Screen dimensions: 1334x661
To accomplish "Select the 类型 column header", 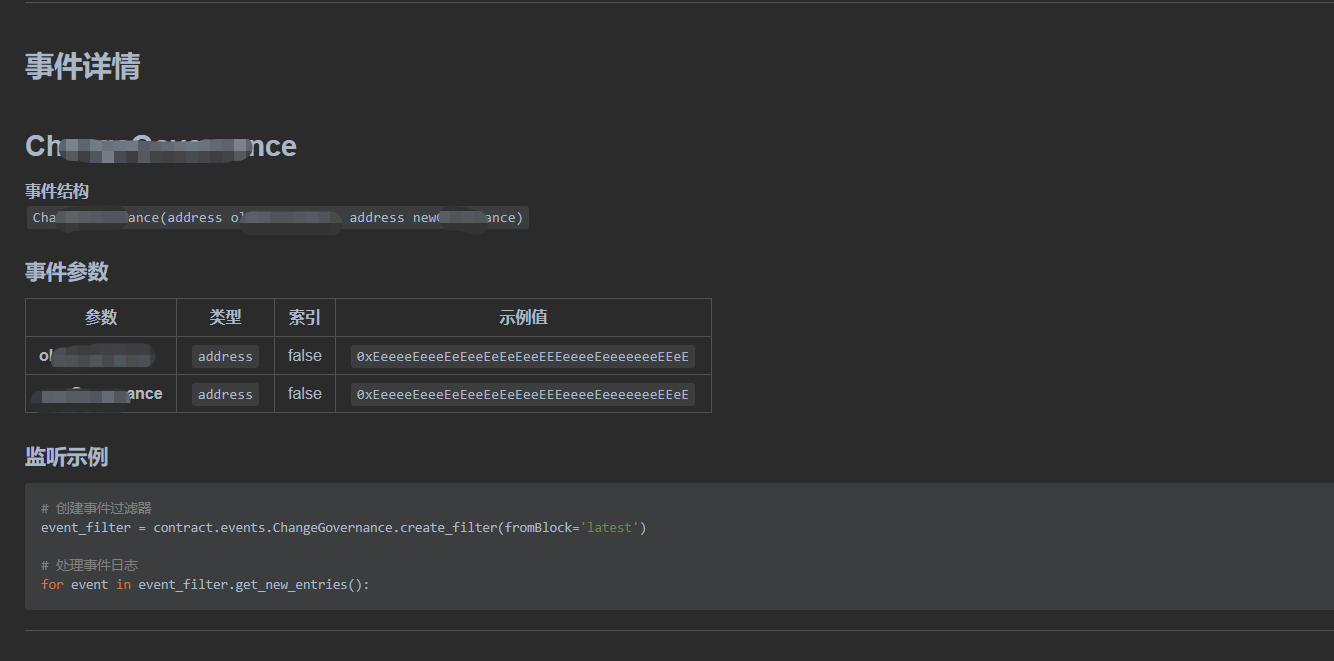I will [x=225, y=317].
